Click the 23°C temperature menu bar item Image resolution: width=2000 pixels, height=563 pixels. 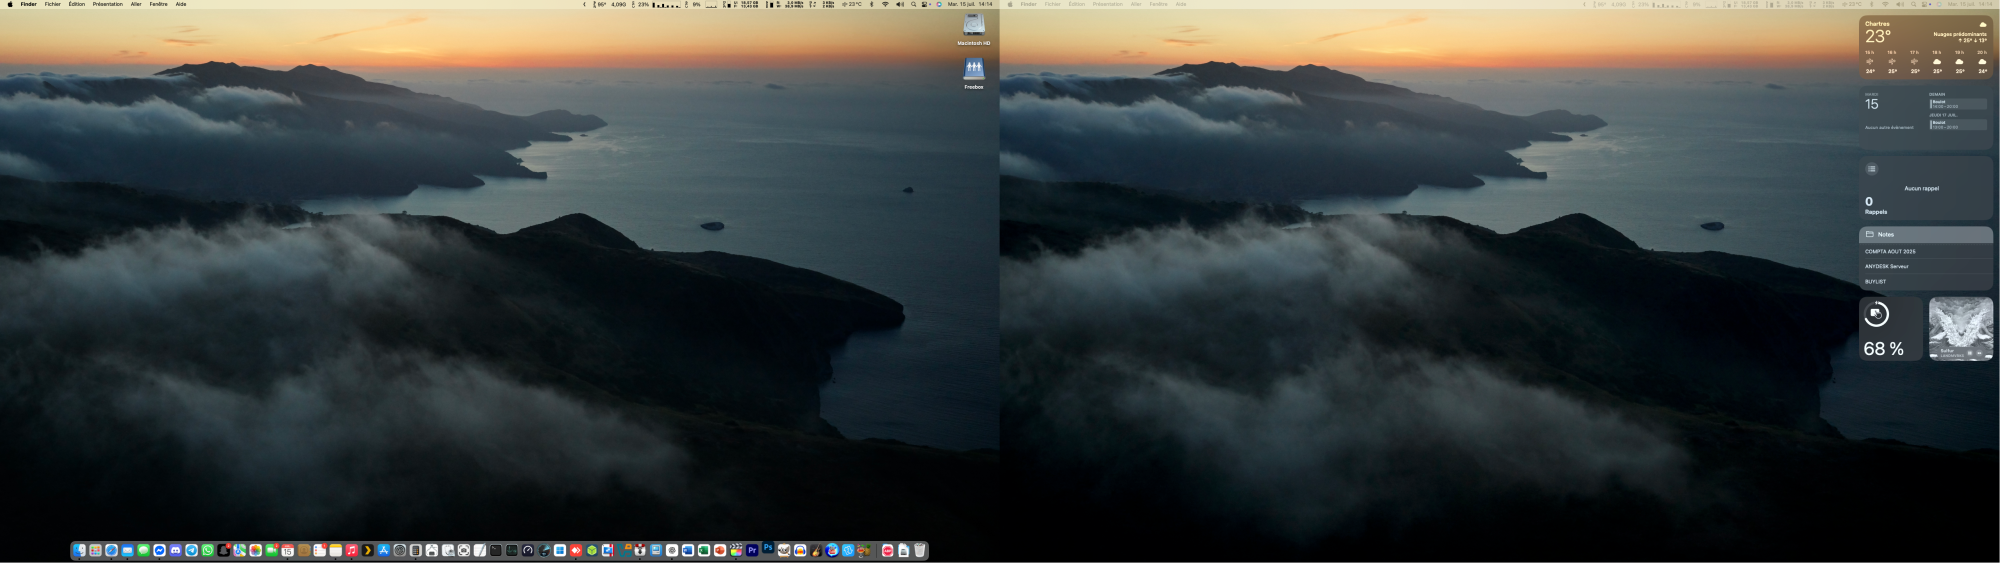[x=852, y=4]
